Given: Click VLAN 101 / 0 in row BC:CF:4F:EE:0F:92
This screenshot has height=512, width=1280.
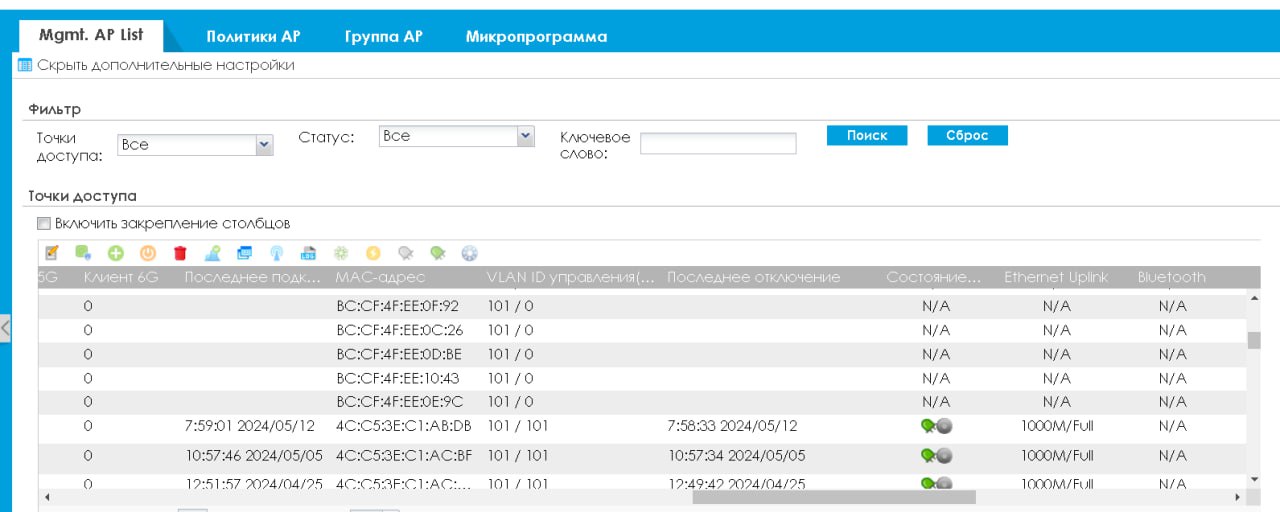Looking at the screenshot, I should (511, 306).
